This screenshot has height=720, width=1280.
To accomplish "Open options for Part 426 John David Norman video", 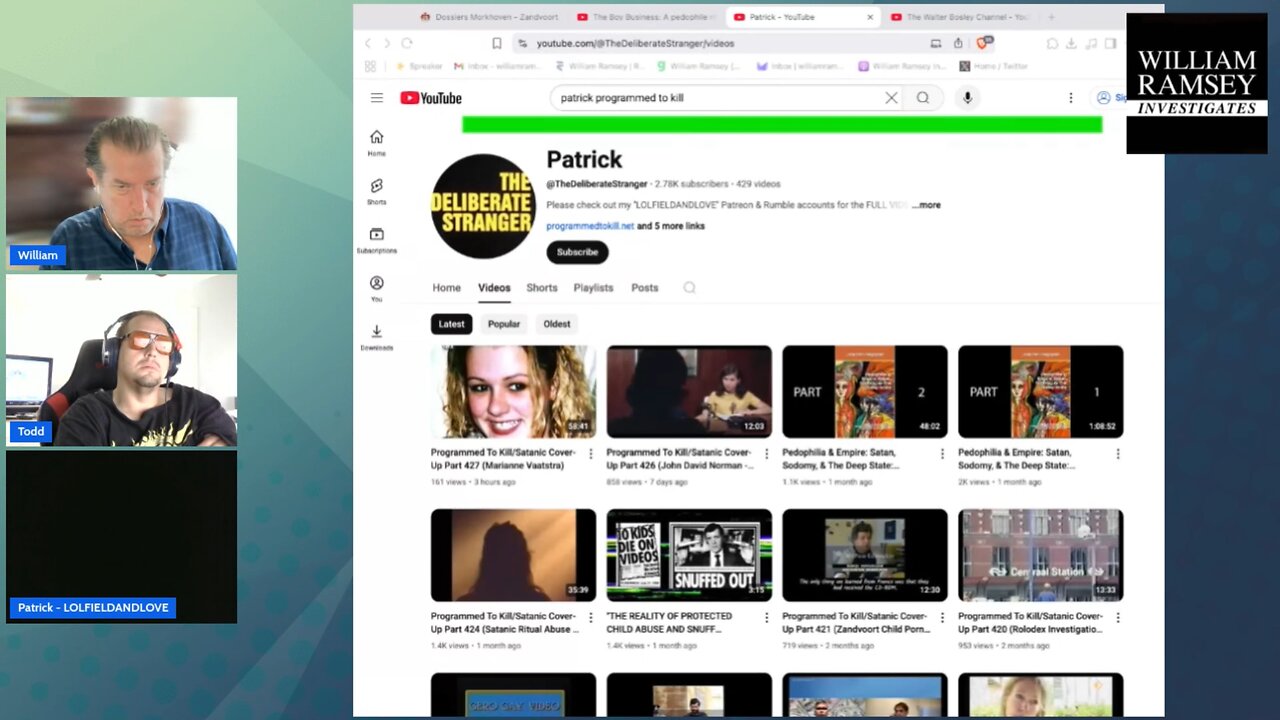I will point(766,453).
